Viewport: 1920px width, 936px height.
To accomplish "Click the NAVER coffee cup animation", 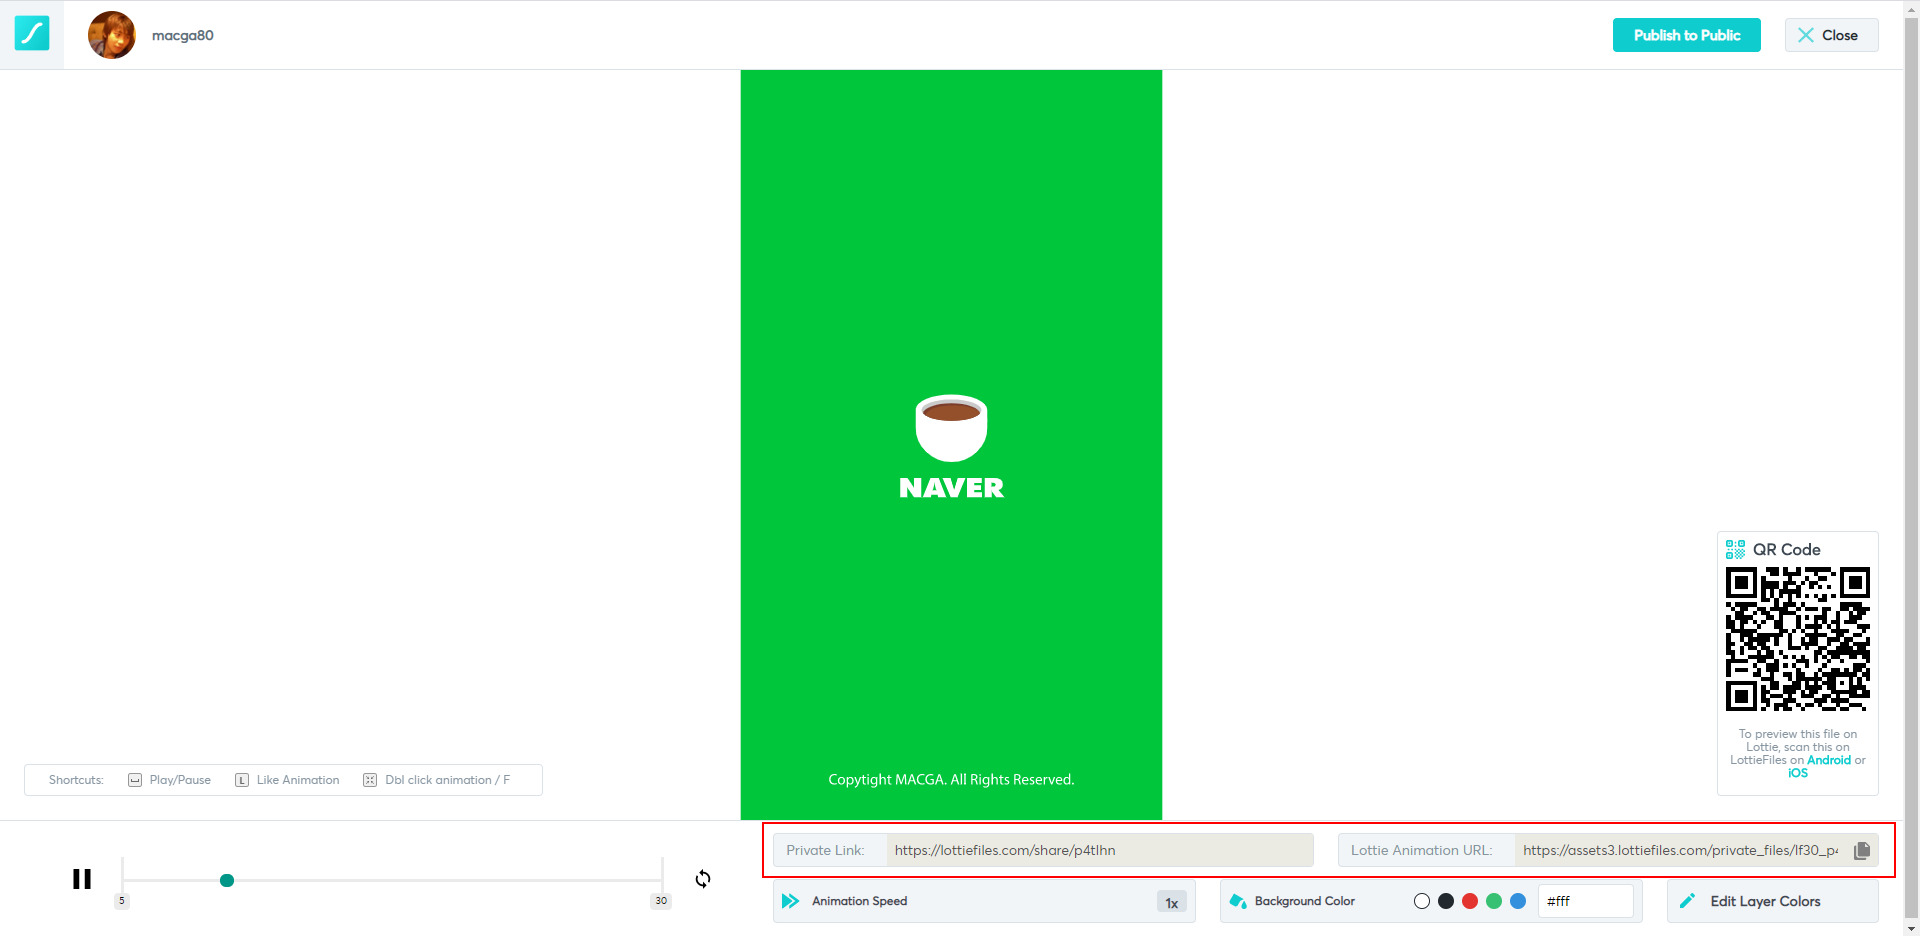I will (x=951, y=445).
